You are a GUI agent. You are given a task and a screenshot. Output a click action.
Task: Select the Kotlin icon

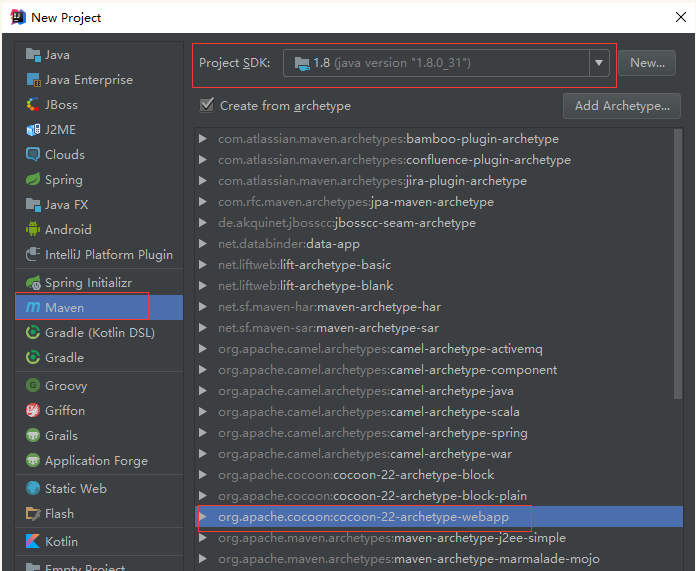[33, 541]
